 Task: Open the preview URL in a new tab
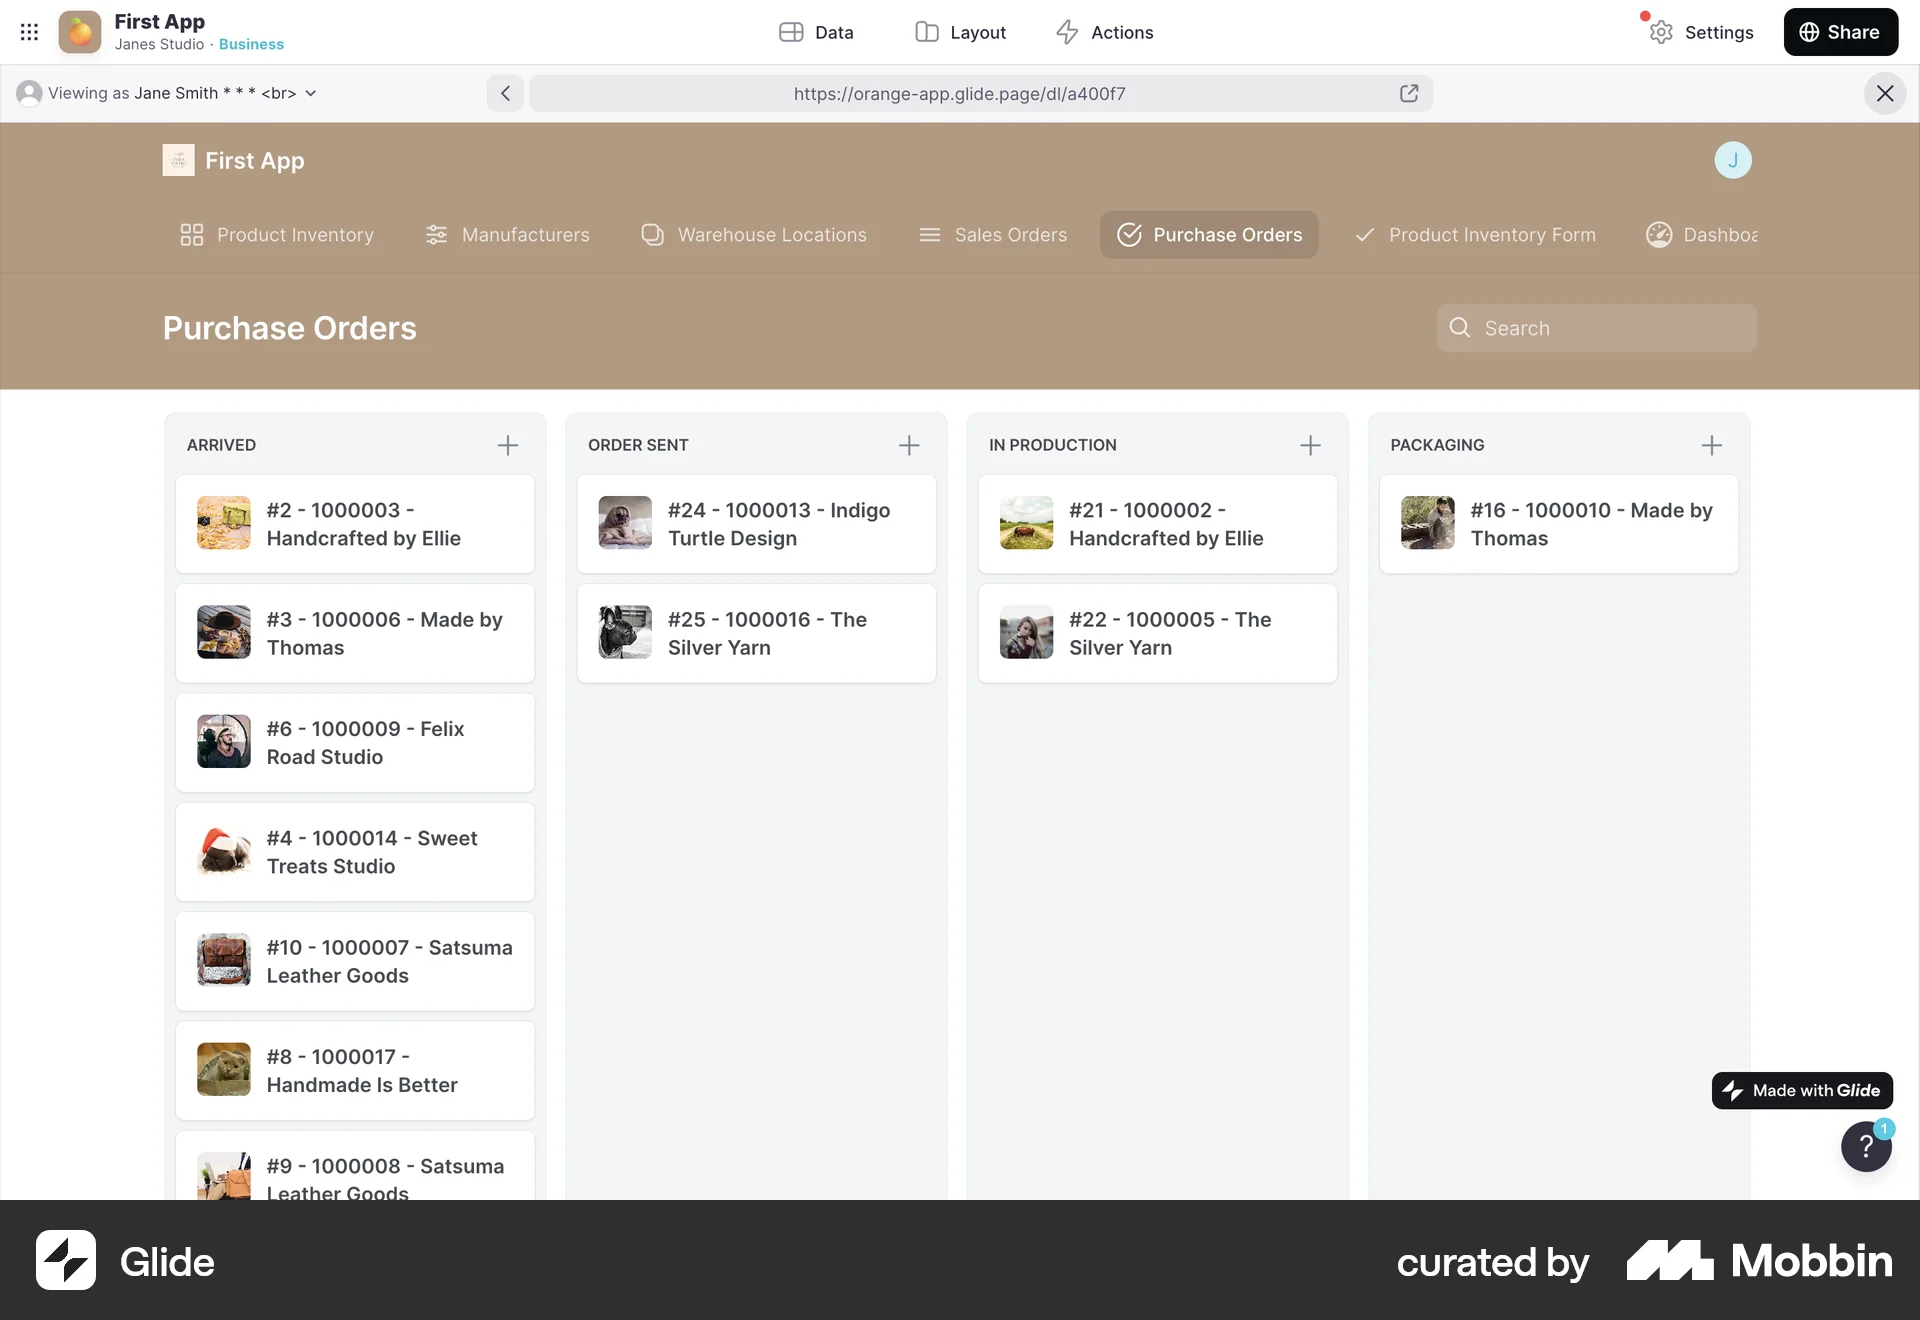[x=1409, y=93]
